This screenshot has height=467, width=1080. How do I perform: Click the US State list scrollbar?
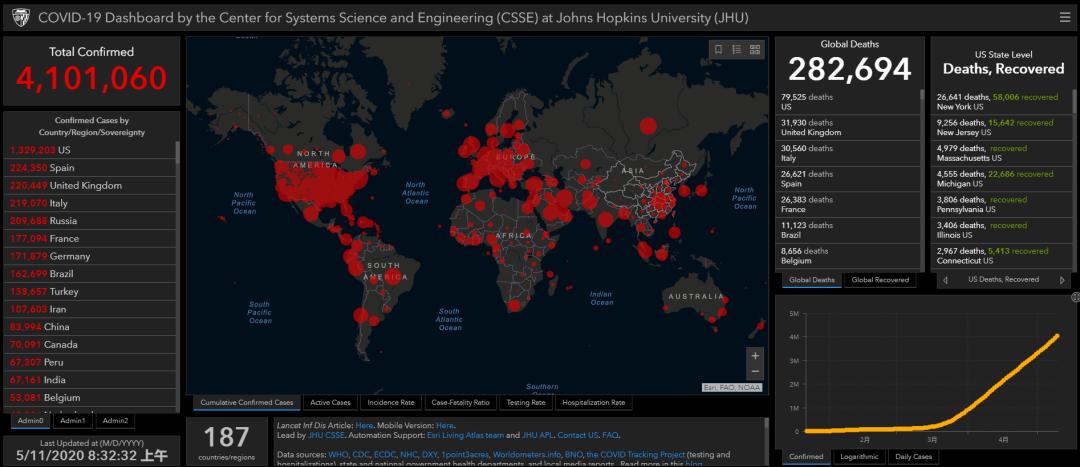point(1075,101)
